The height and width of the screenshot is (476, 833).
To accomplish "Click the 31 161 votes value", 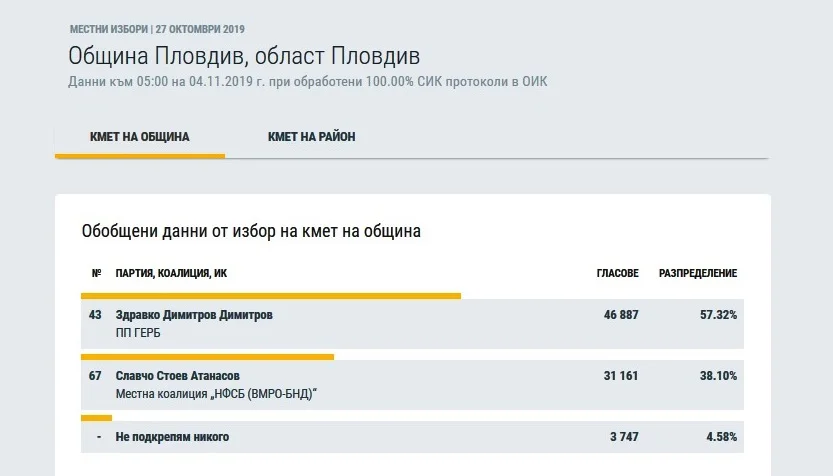I will coord(621,376).
